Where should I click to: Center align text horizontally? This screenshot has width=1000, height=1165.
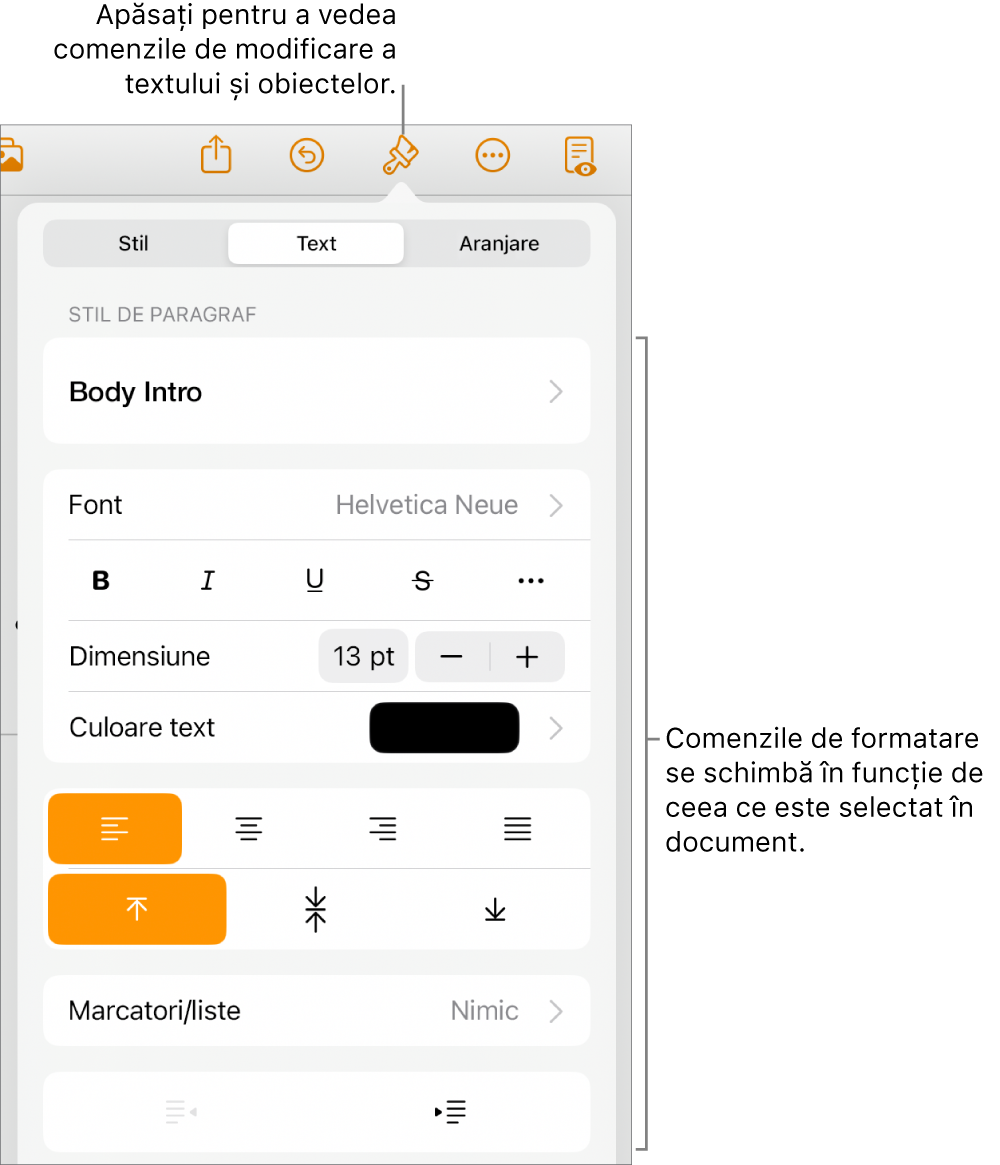pyautogui.click(x=249, y=828)
